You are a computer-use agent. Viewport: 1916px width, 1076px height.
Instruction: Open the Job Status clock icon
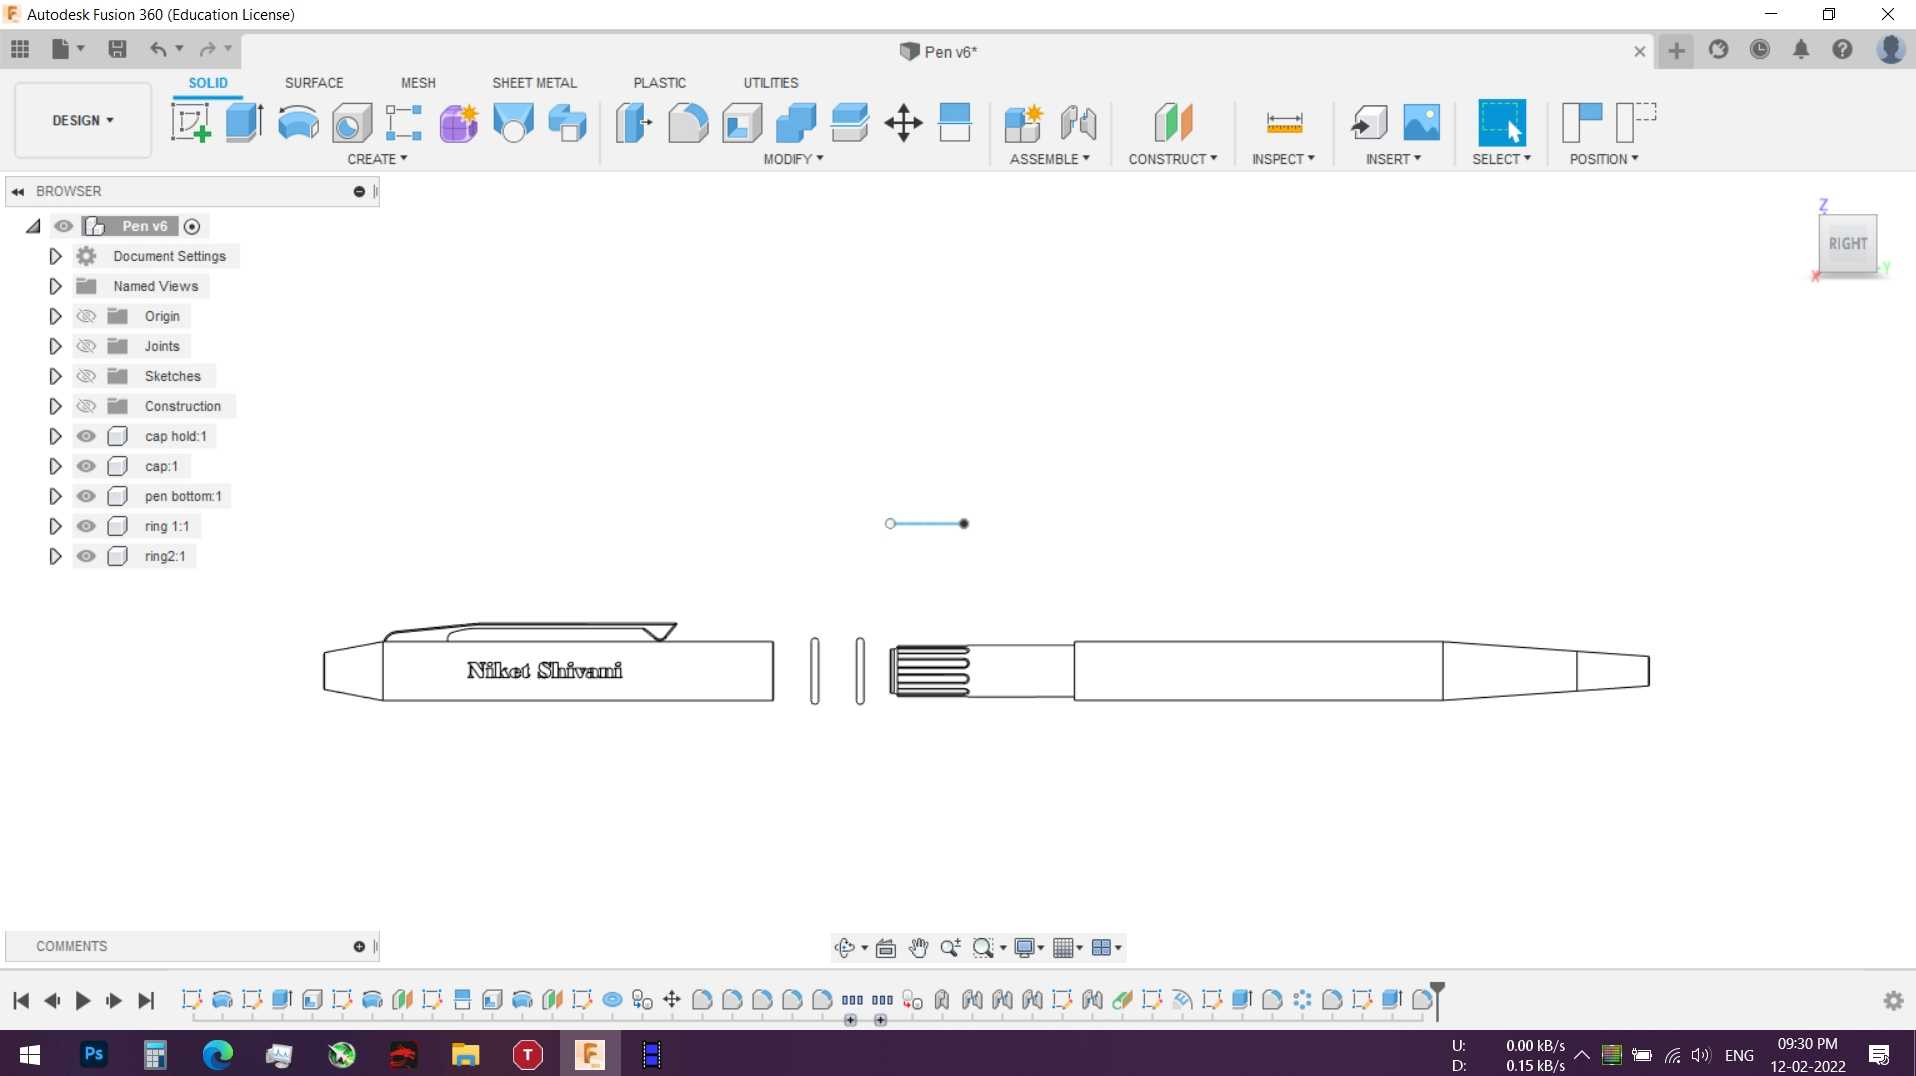[1760, 49]
